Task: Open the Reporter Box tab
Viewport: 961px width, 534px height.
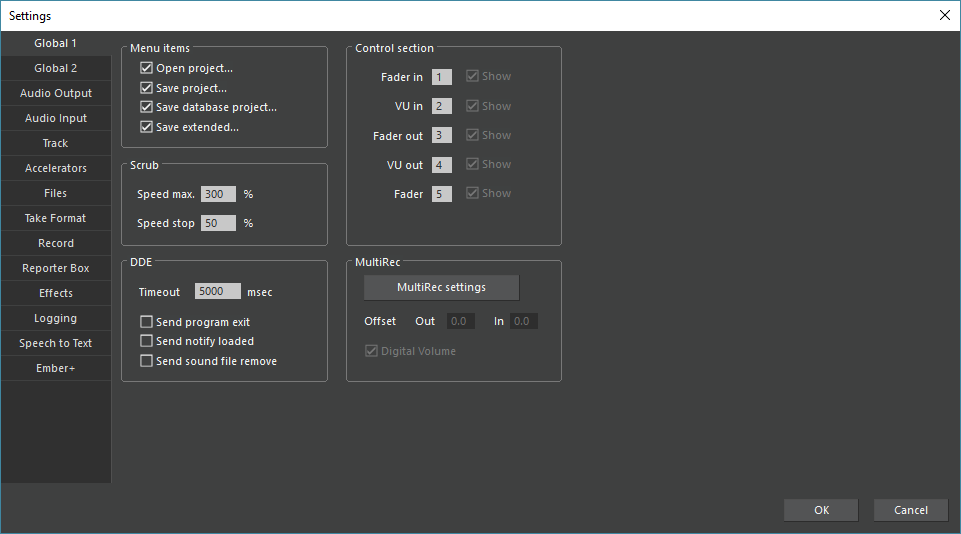Action: point(56,268)
